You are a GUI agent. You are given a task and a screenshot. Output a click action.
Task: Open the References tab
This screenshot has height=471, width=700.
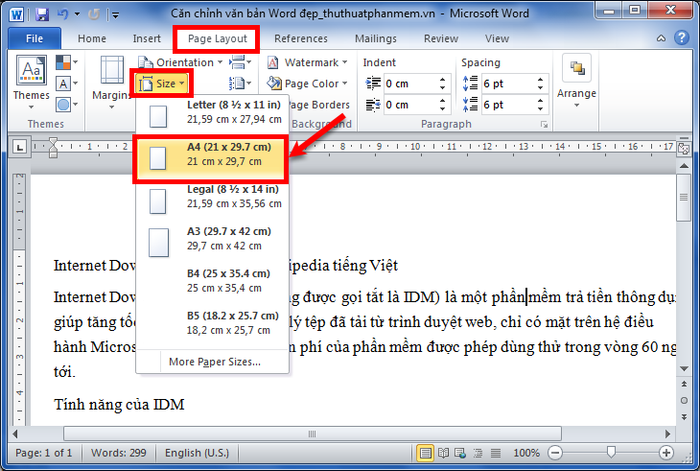(300, 39)
